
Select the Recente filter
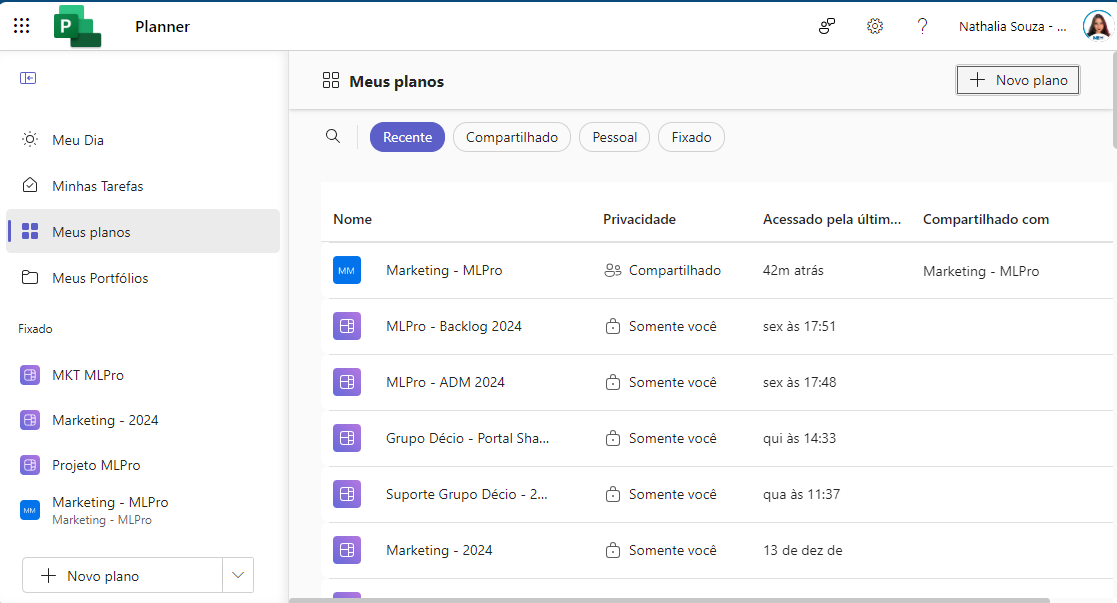[x=407, y=137]
